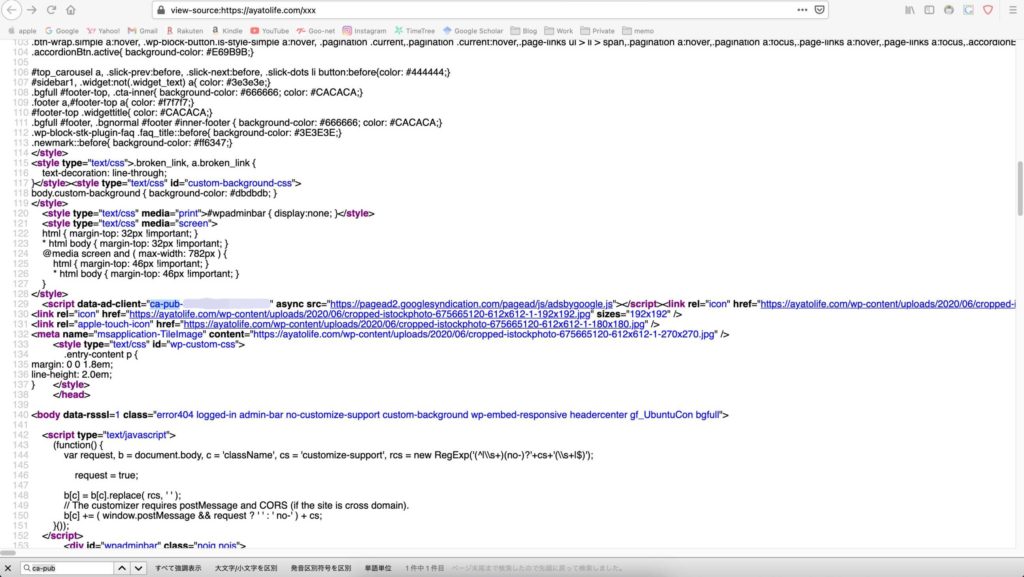Viewport: 1024px width, 577px height.
Task: Click the vertical scrollbar thumb
Action: [x=1019, y=188]
